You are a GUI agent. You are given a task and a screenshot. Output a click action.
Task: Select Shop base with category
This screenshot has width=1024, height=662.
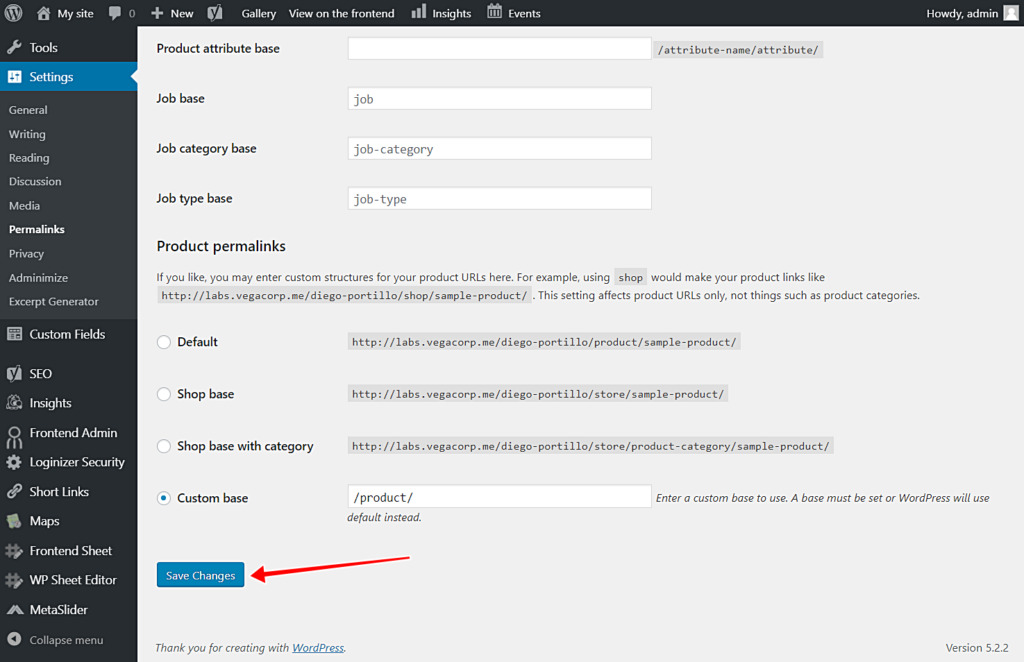[163, 446]
